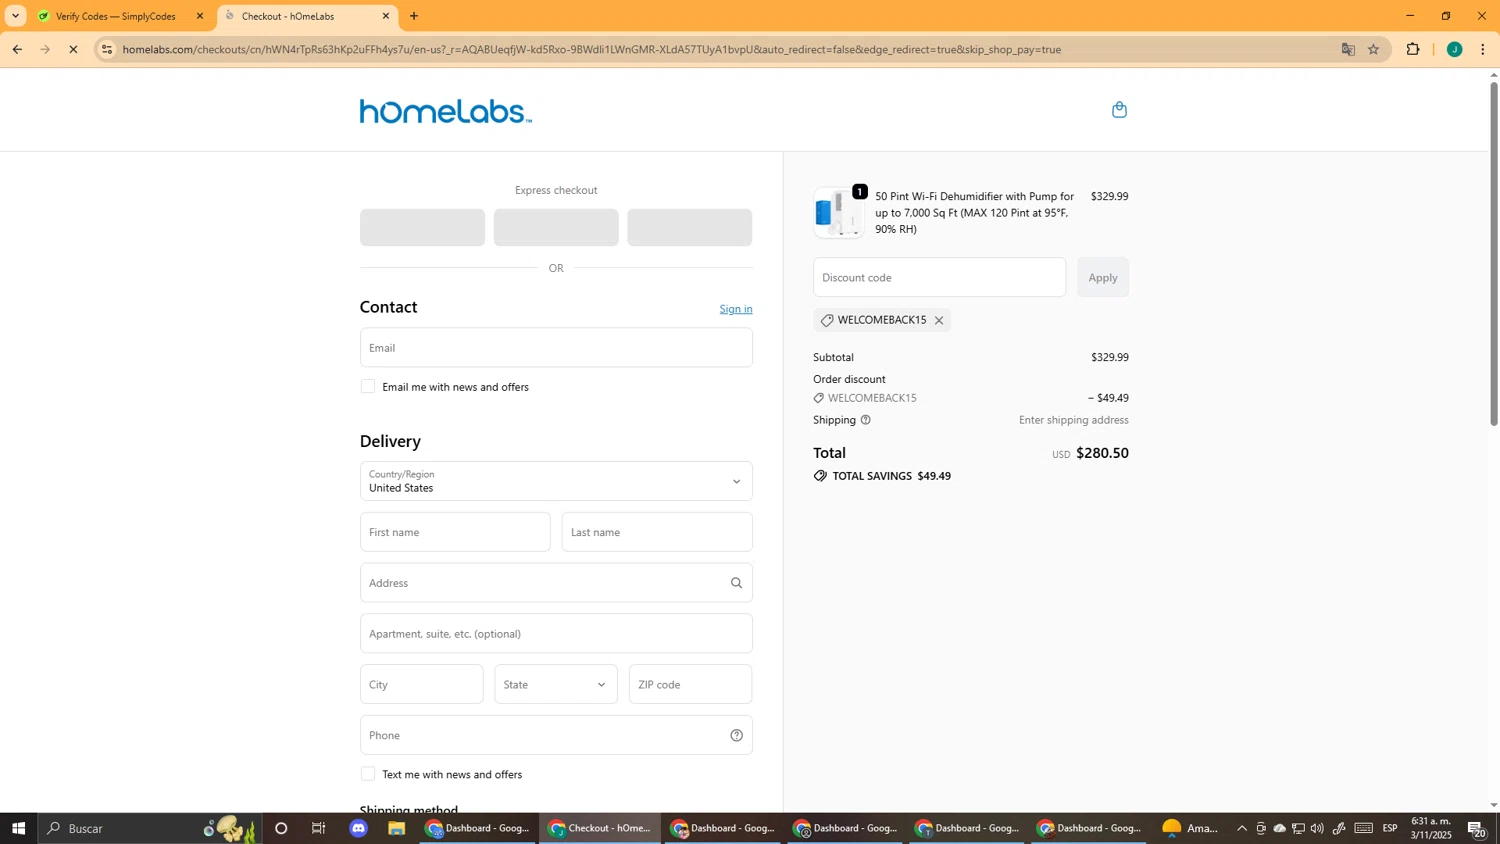Bookmark this page with the star icon
Image resolution: width=1500 pixels, height=844 pixels.
(1373, 49)
